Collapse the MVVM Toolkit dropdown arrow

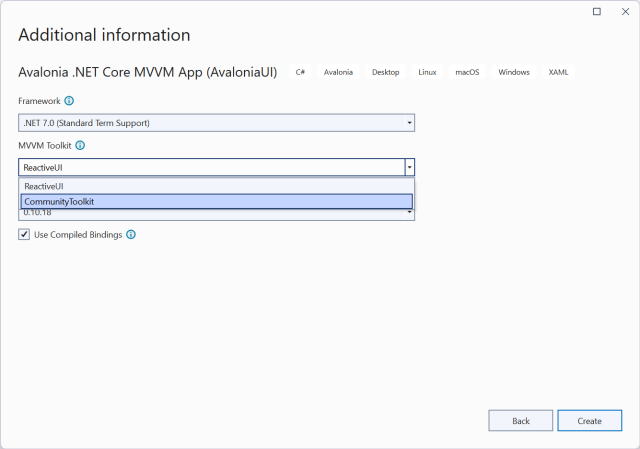[x=409, y=167]
